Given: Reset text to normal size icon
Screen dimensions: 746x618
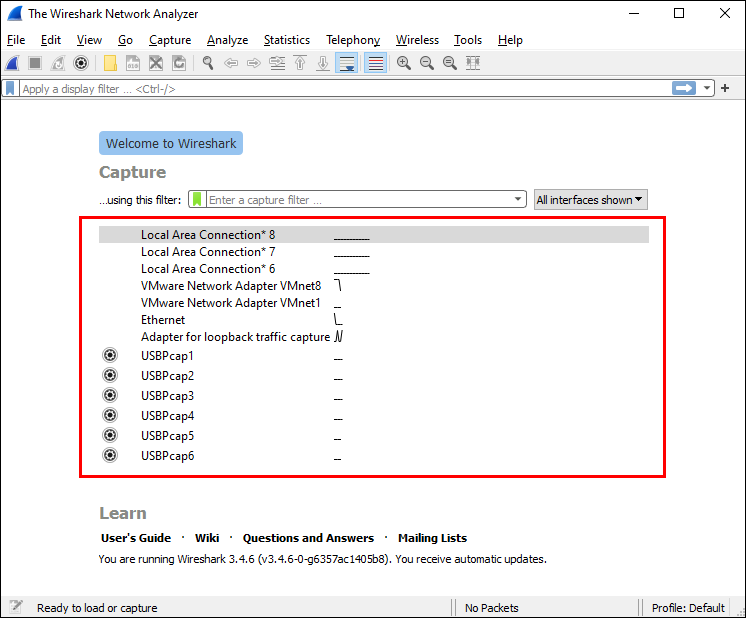Looking at the screenshot, I should coord(450,63).
